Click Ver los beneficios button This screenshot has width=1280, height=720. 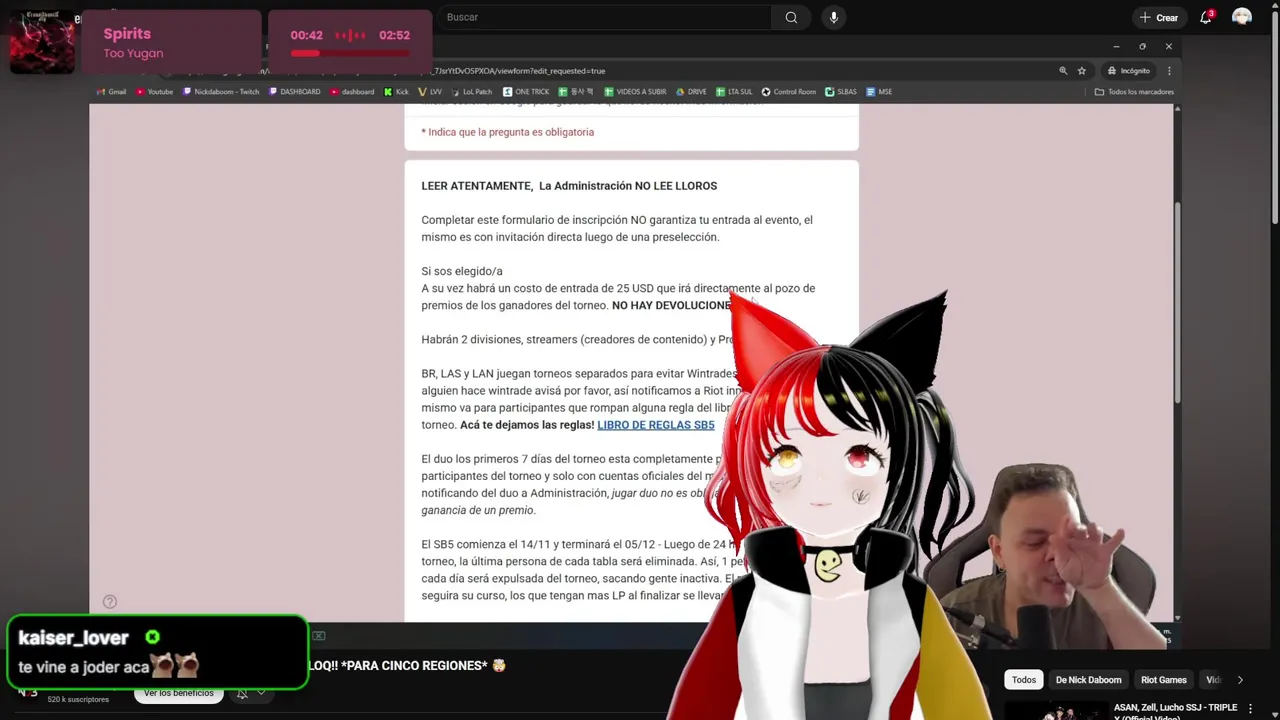(x=178, y=693)
